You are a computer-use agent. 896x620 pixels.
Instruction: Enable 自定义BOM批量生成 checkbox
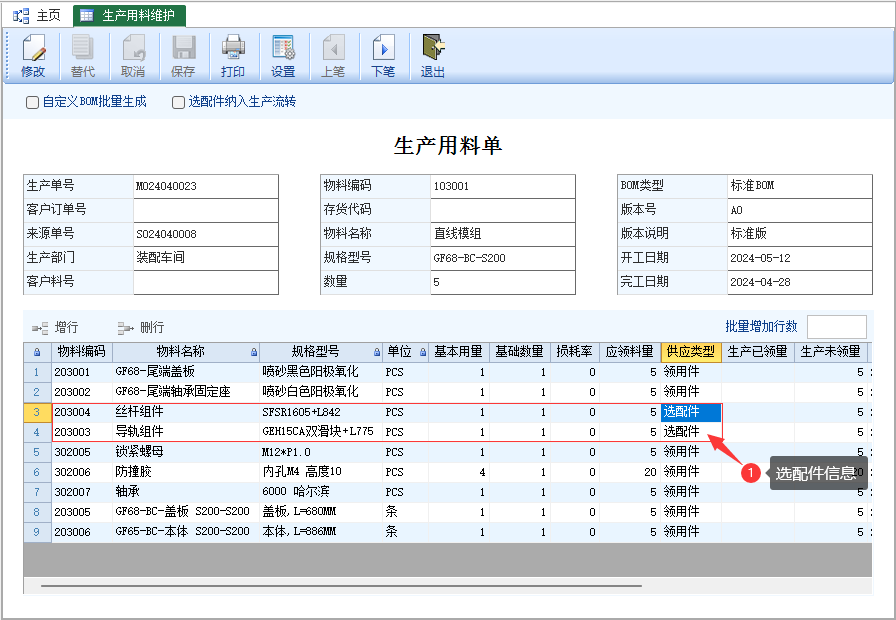click(x=33, y=102)
